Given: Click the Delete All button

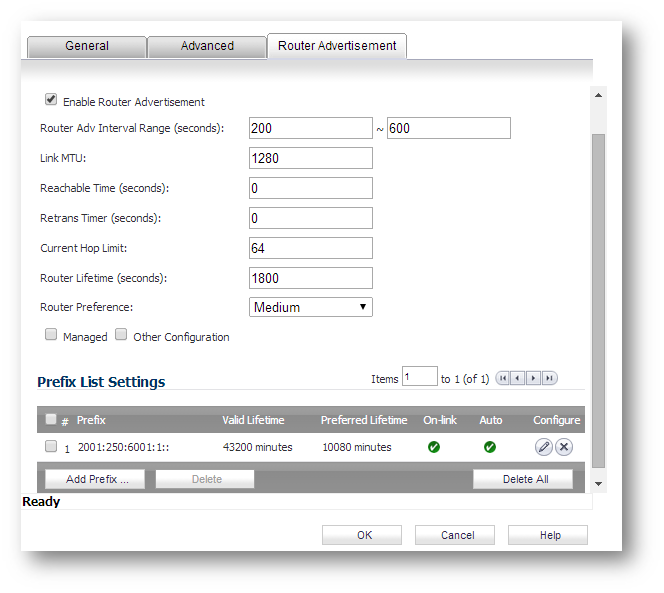Looking at the screenshot, I should [523, 479].
